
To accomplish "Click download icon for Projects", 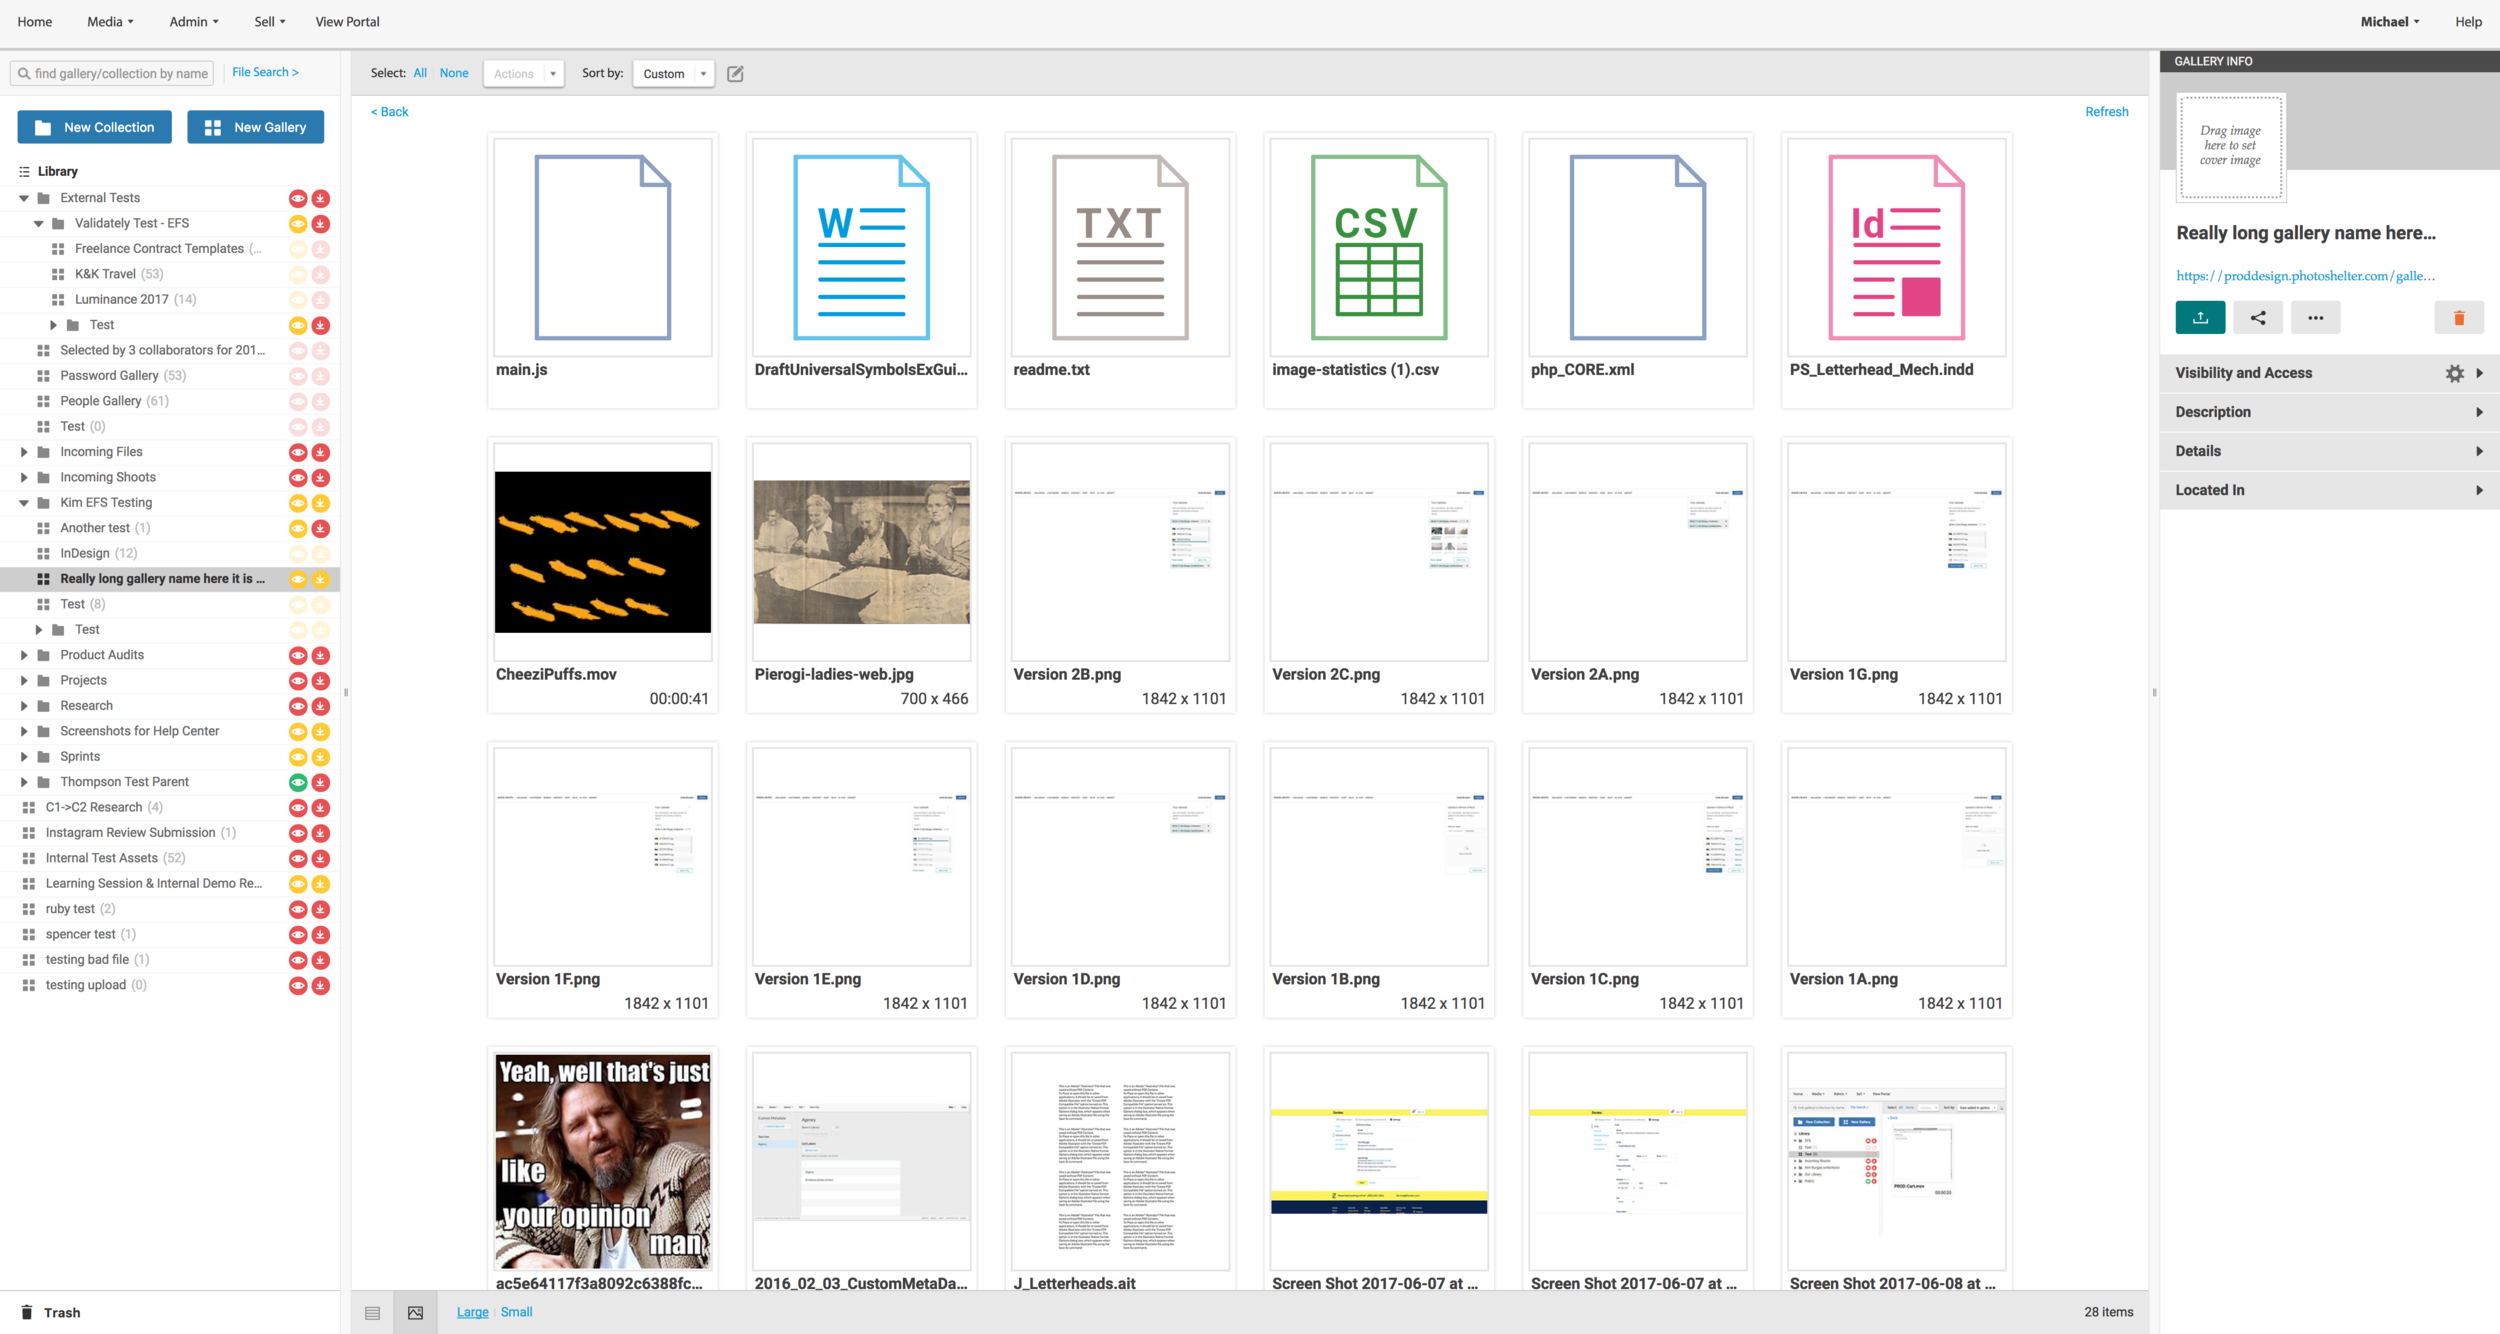I will coord(320,681).
